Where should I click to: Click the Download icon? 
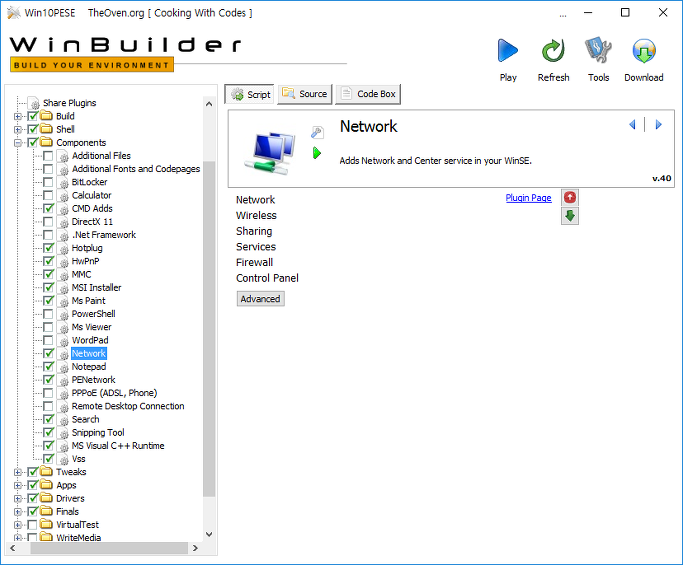644,51
